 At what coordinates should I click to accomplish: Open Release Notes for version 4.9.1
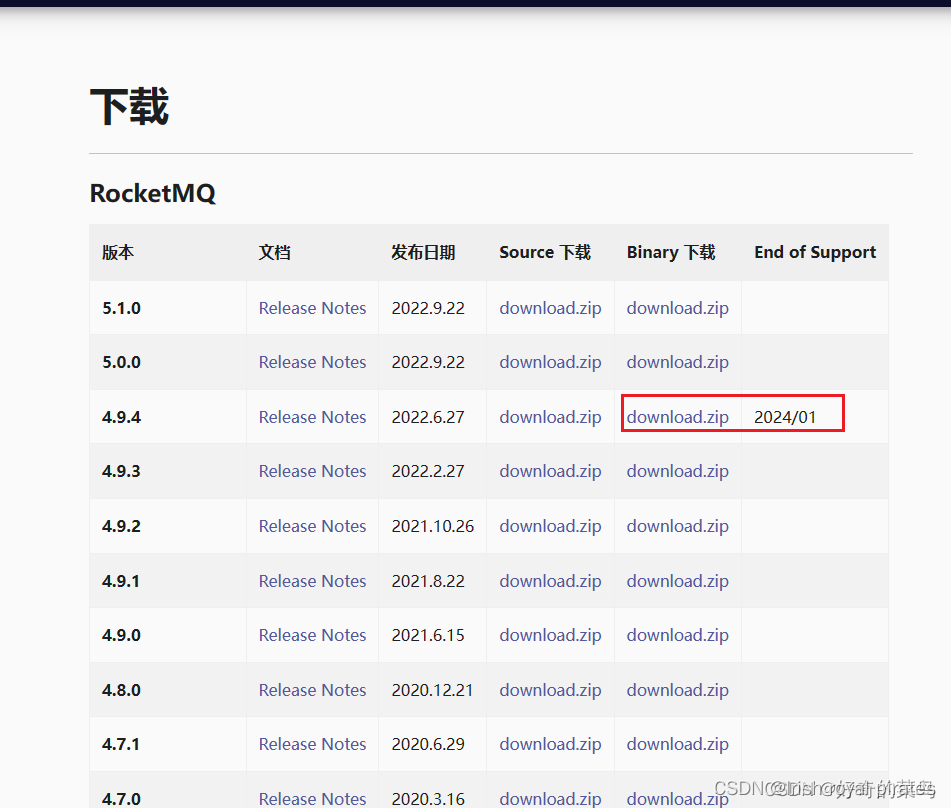click(312, 581)
